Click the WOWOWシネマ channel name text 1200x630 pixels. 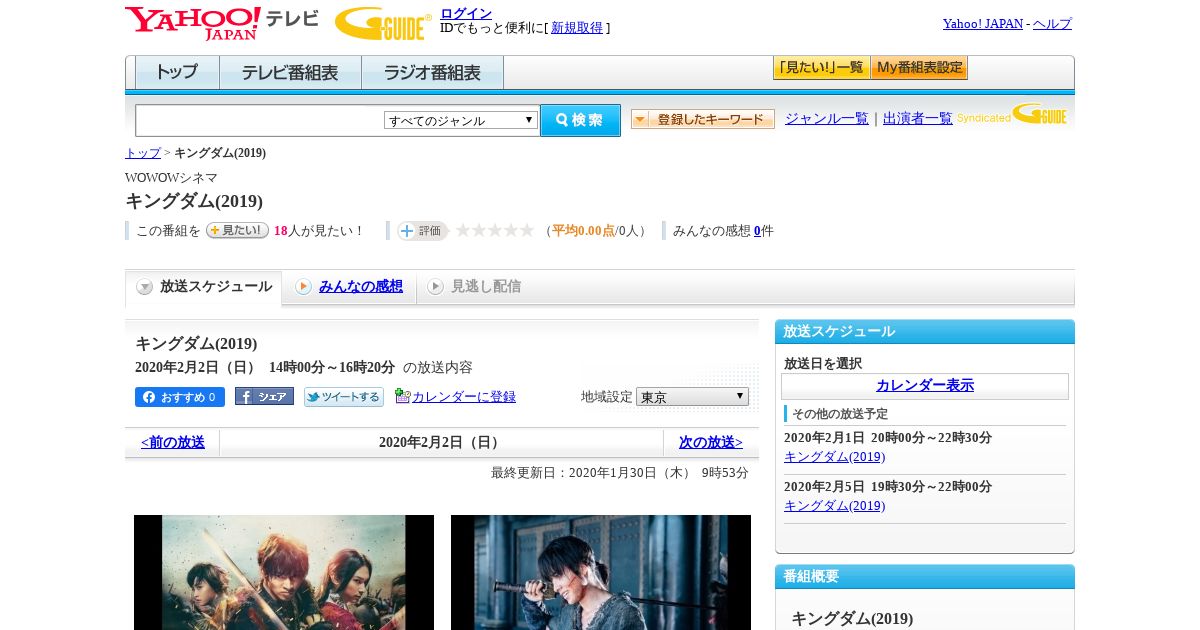(x=171, y=178)
